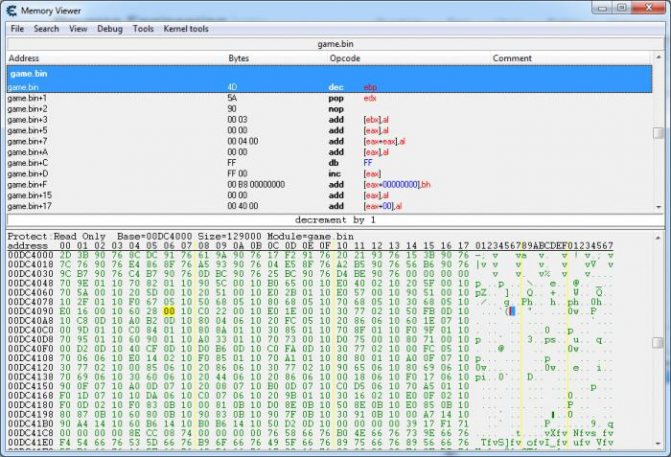Select the game.bin+3 disassembly row
Screen dimensions: 671x457
coord(330,120)
